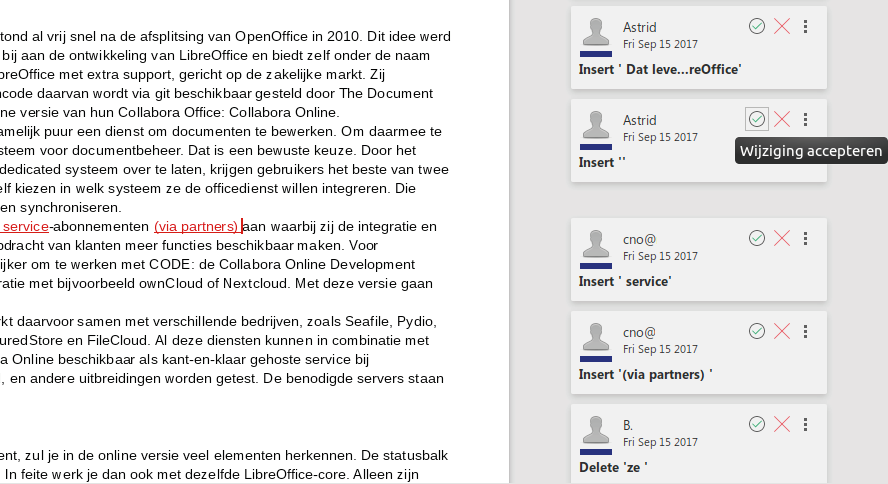
Task: Reject the 'Dat leve...reOffice' insertion by Astrid
Action: (782, 26)
